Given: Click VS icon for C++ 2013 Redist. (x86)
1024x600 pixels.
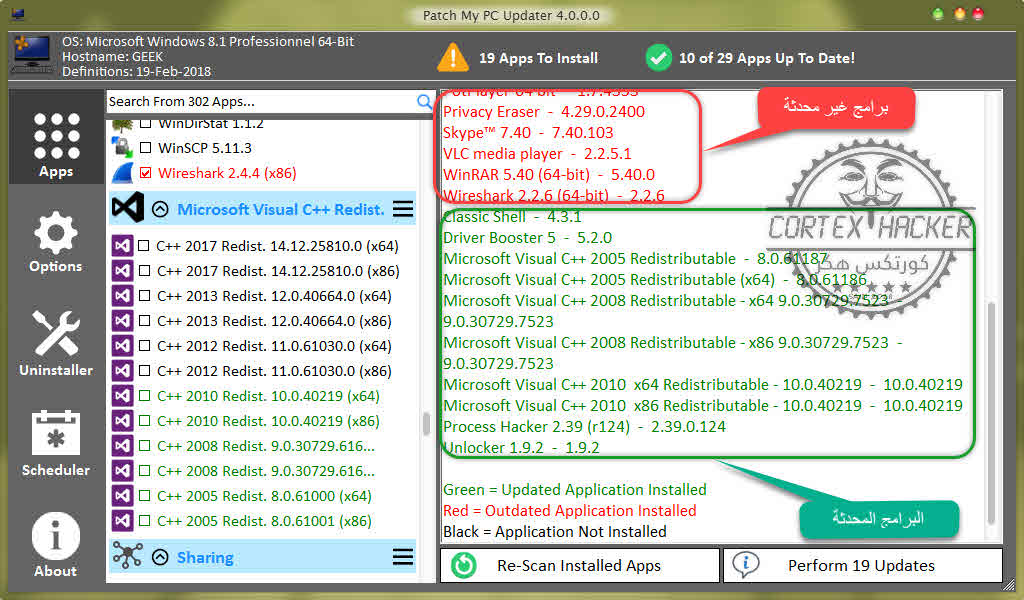Looking at the screenshot, I should [x=122, y=321].
